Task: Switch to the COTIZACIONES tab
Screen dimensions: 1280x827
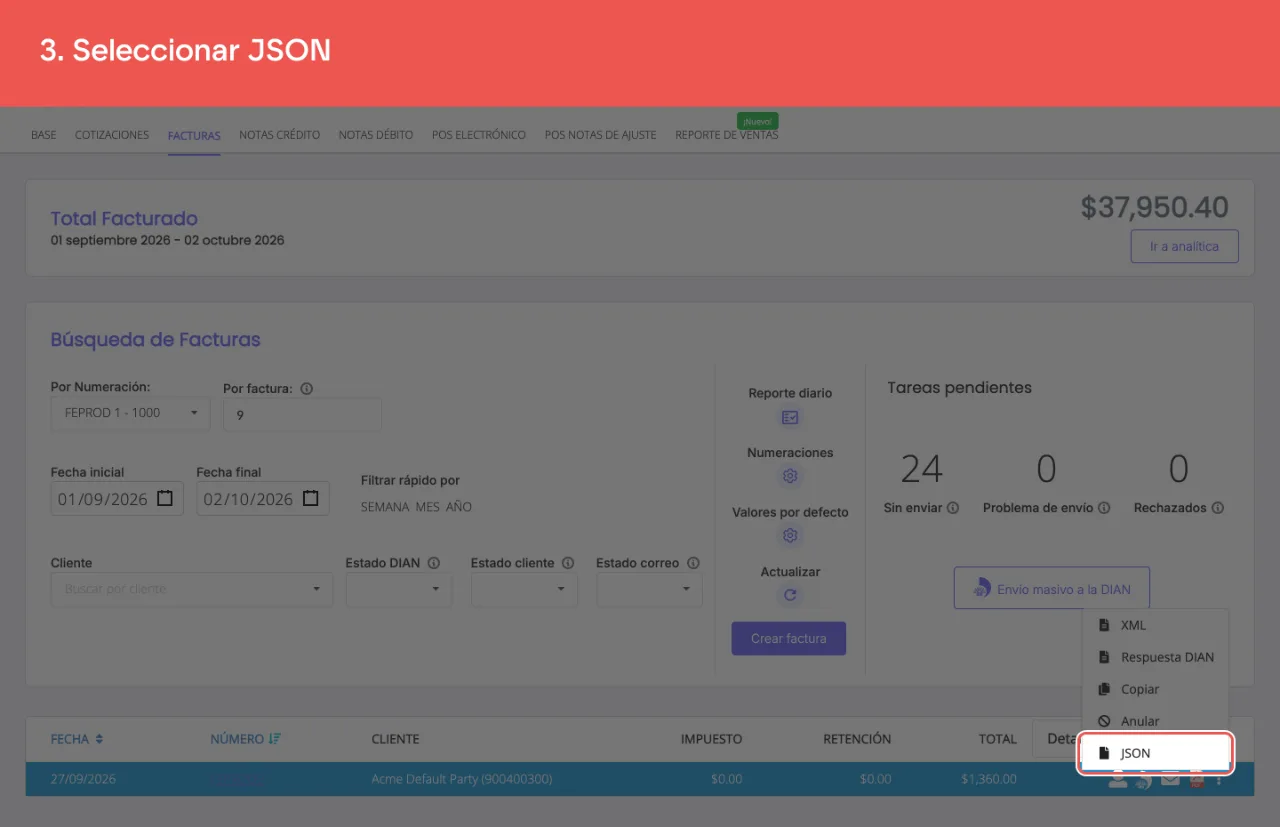Action: pyautogui.click(x=112, y=135)
